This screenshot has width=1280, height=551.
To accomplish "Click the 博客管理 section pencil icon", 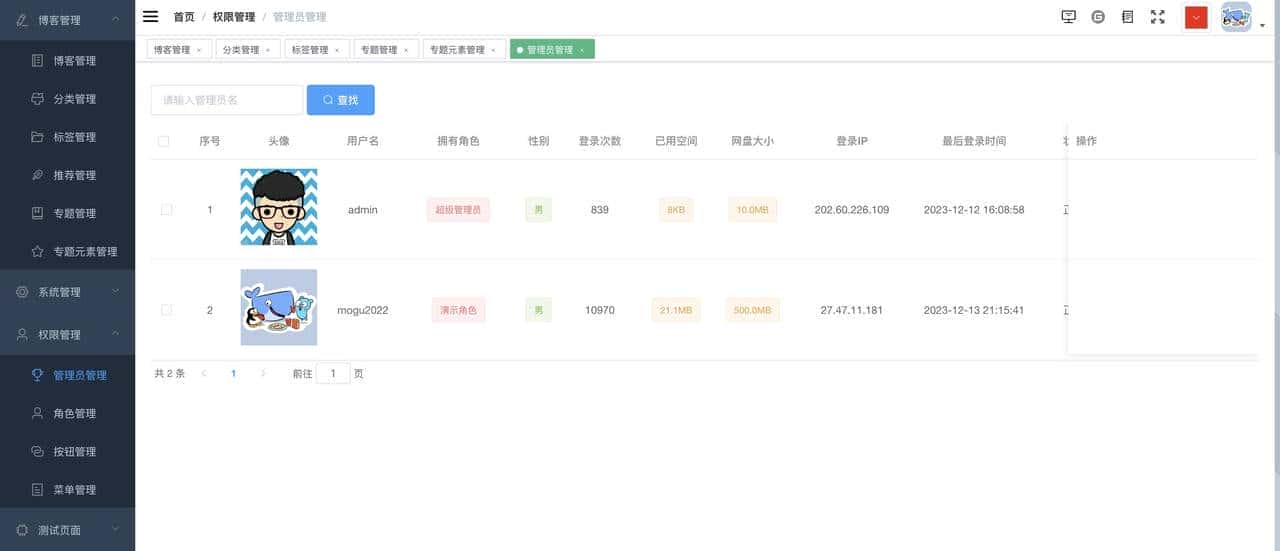I will pyautogui.click(x=22, y=20).
